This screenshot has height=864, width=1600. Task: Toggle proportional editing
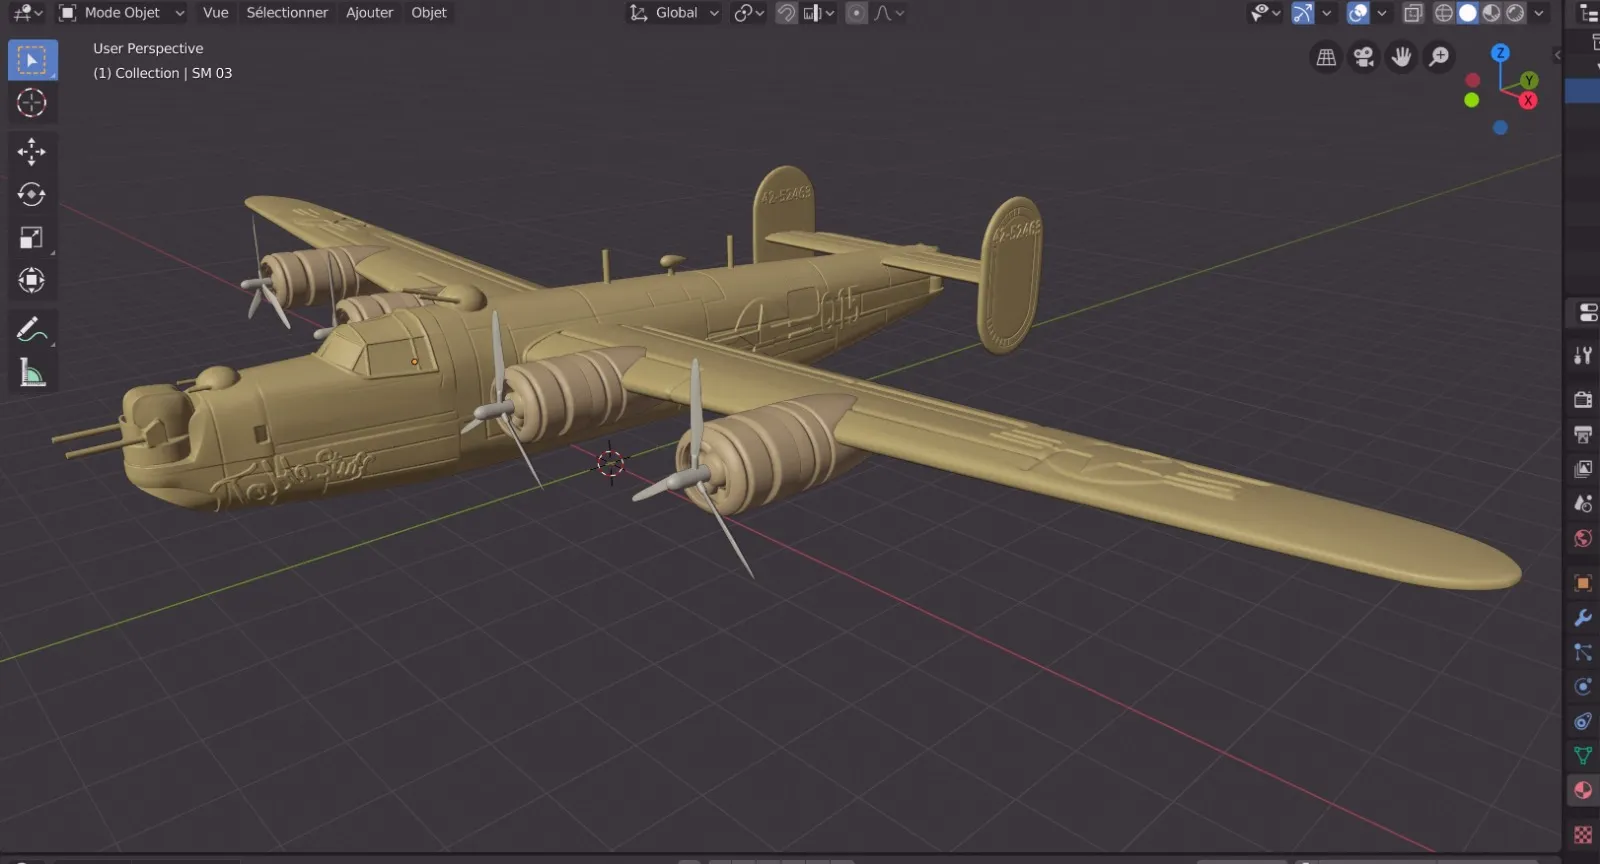tap(856, 13)
